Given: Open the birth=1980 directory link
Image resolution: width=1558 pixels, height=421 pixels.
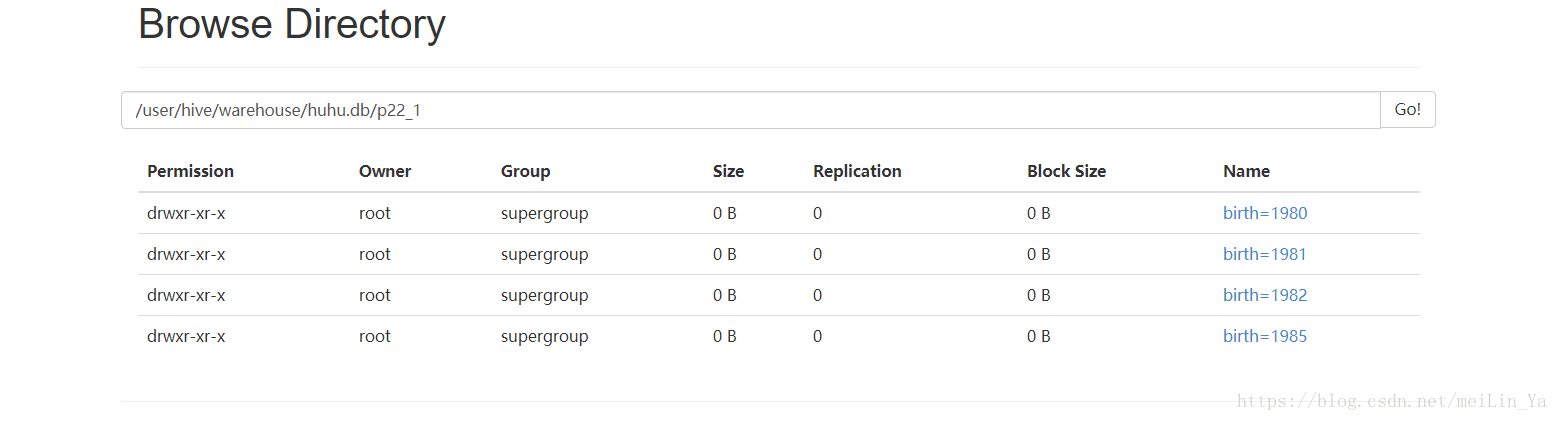Looking at the screenshot, I should click(x=1265, y=213).
